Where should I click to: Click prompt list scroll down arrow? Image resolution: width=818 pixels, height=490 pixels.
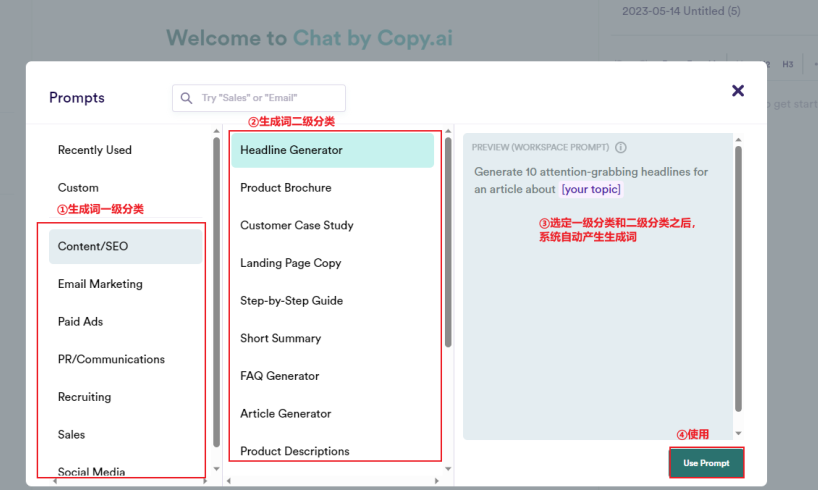pyautogui.click(x=448, y=469)
